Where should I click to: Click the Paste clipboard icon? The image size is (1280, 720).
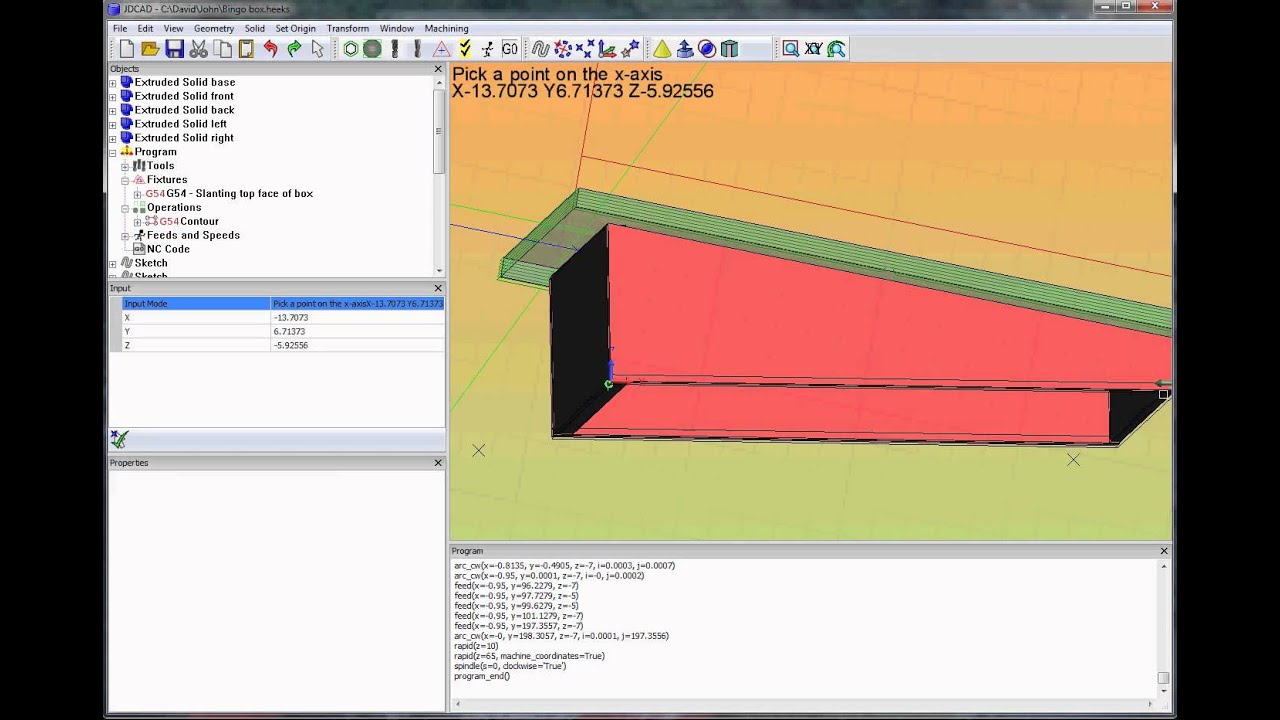tap(246, 48)
